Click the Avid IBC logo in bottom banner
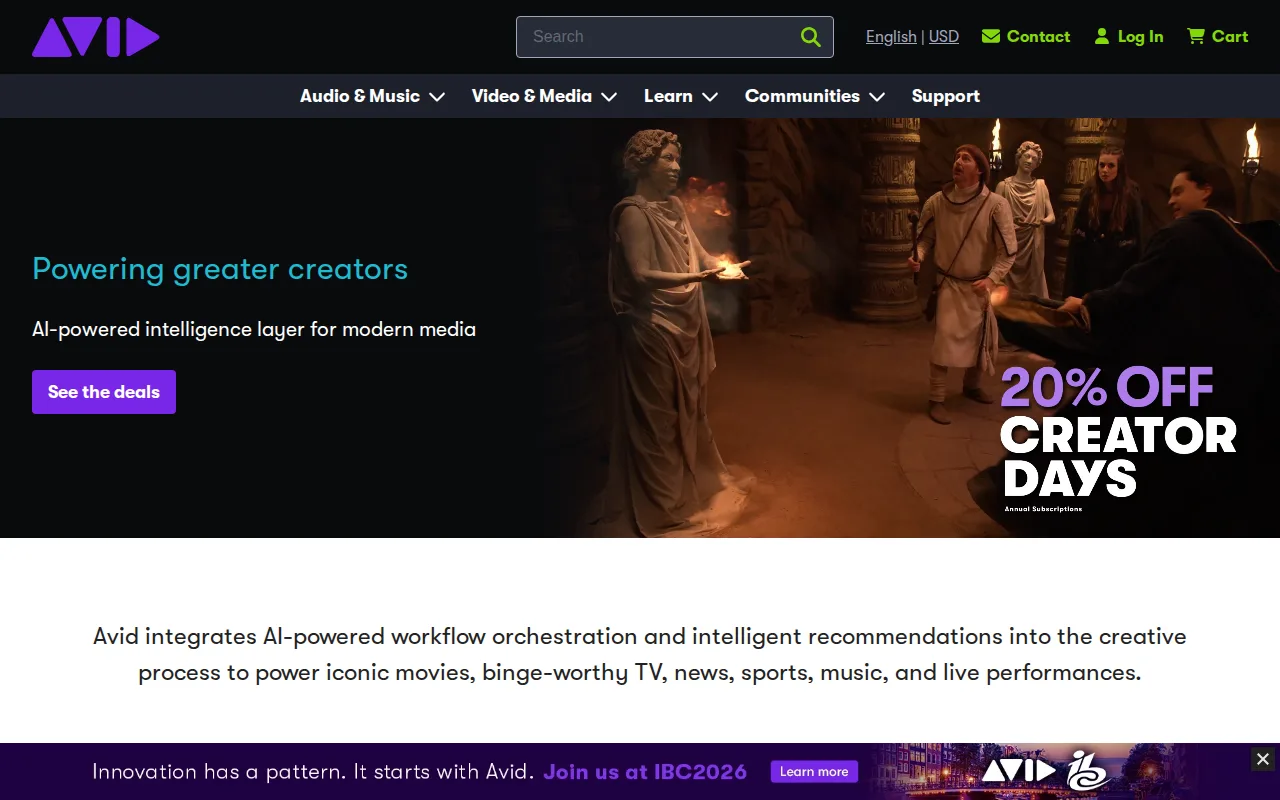Screen dimensions: 1280x800 1046,771
